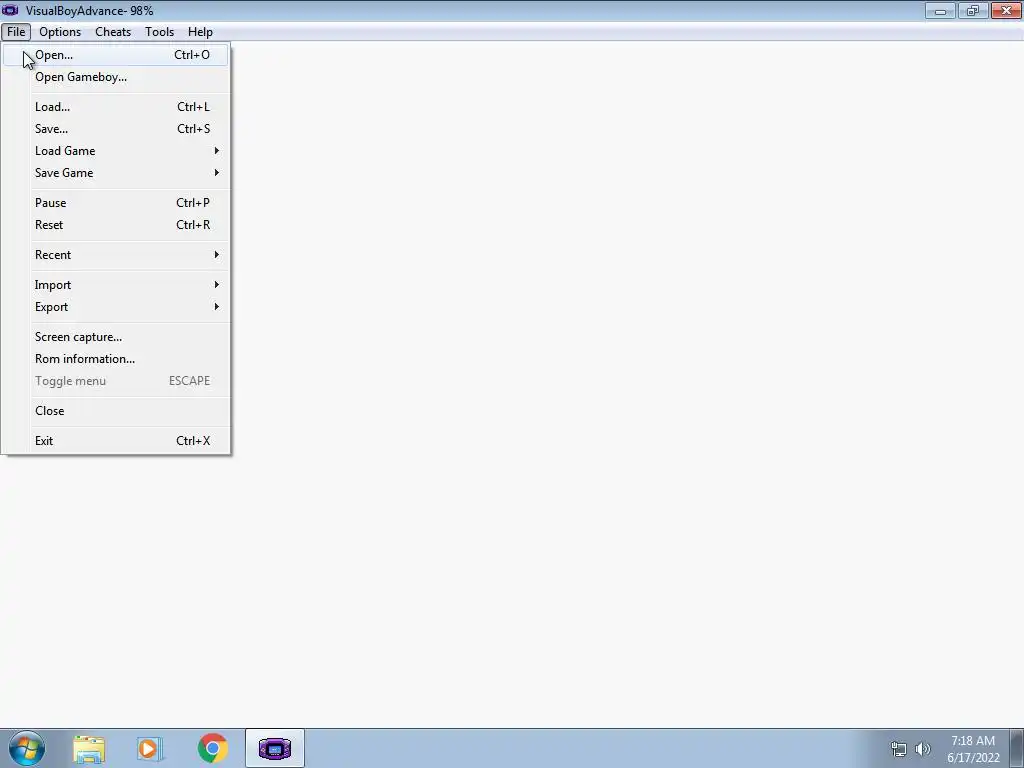Click Pause in the File menu

click(x=116, y=202)
